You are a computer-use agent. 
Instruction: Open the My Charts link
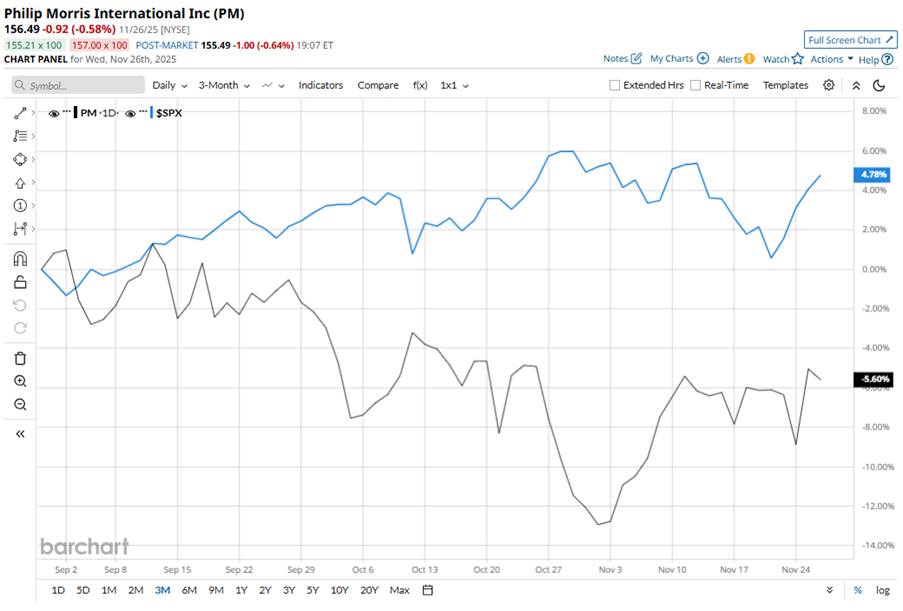point(679,59)
